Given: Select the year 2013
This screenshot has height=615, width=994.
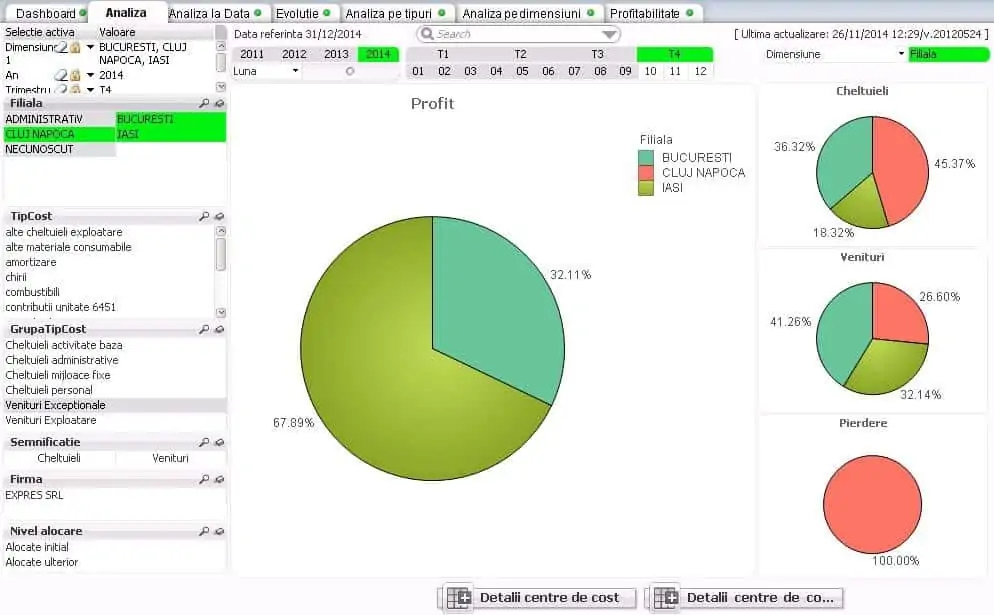Looking at the screenshot, I should [x=336, y=55].
